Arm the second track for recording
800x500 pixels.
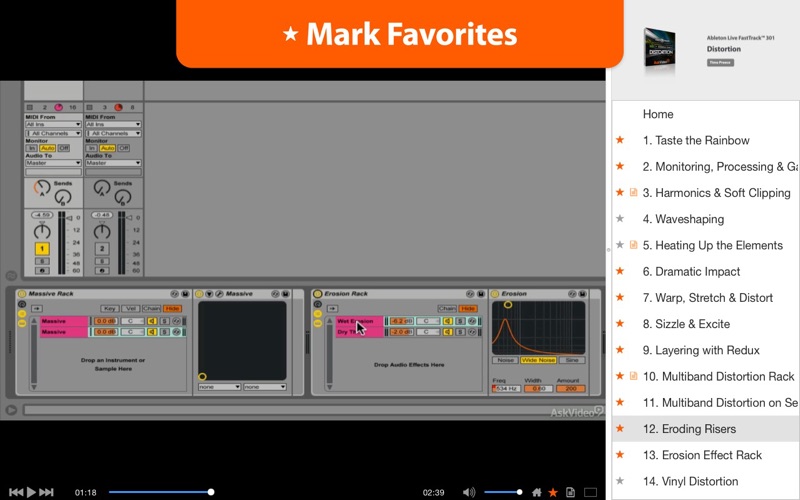pyautogui.click(x=102, y=270)
